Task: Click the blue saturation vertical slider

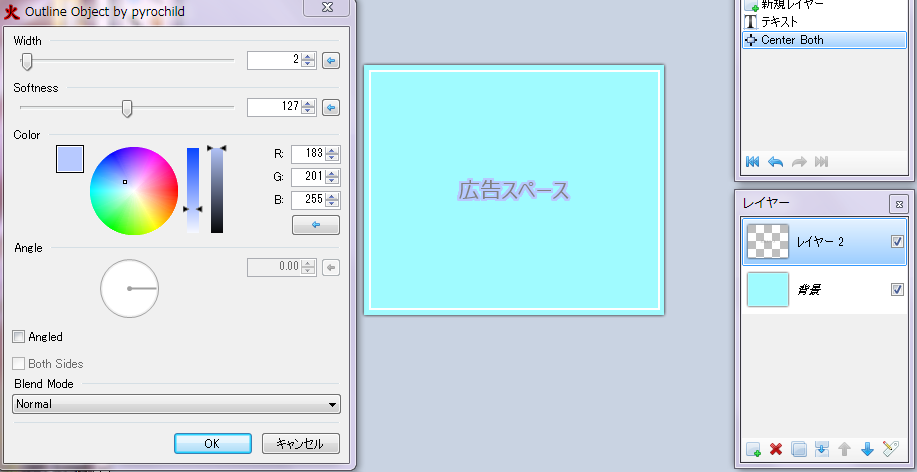Action: click(193, 190)
